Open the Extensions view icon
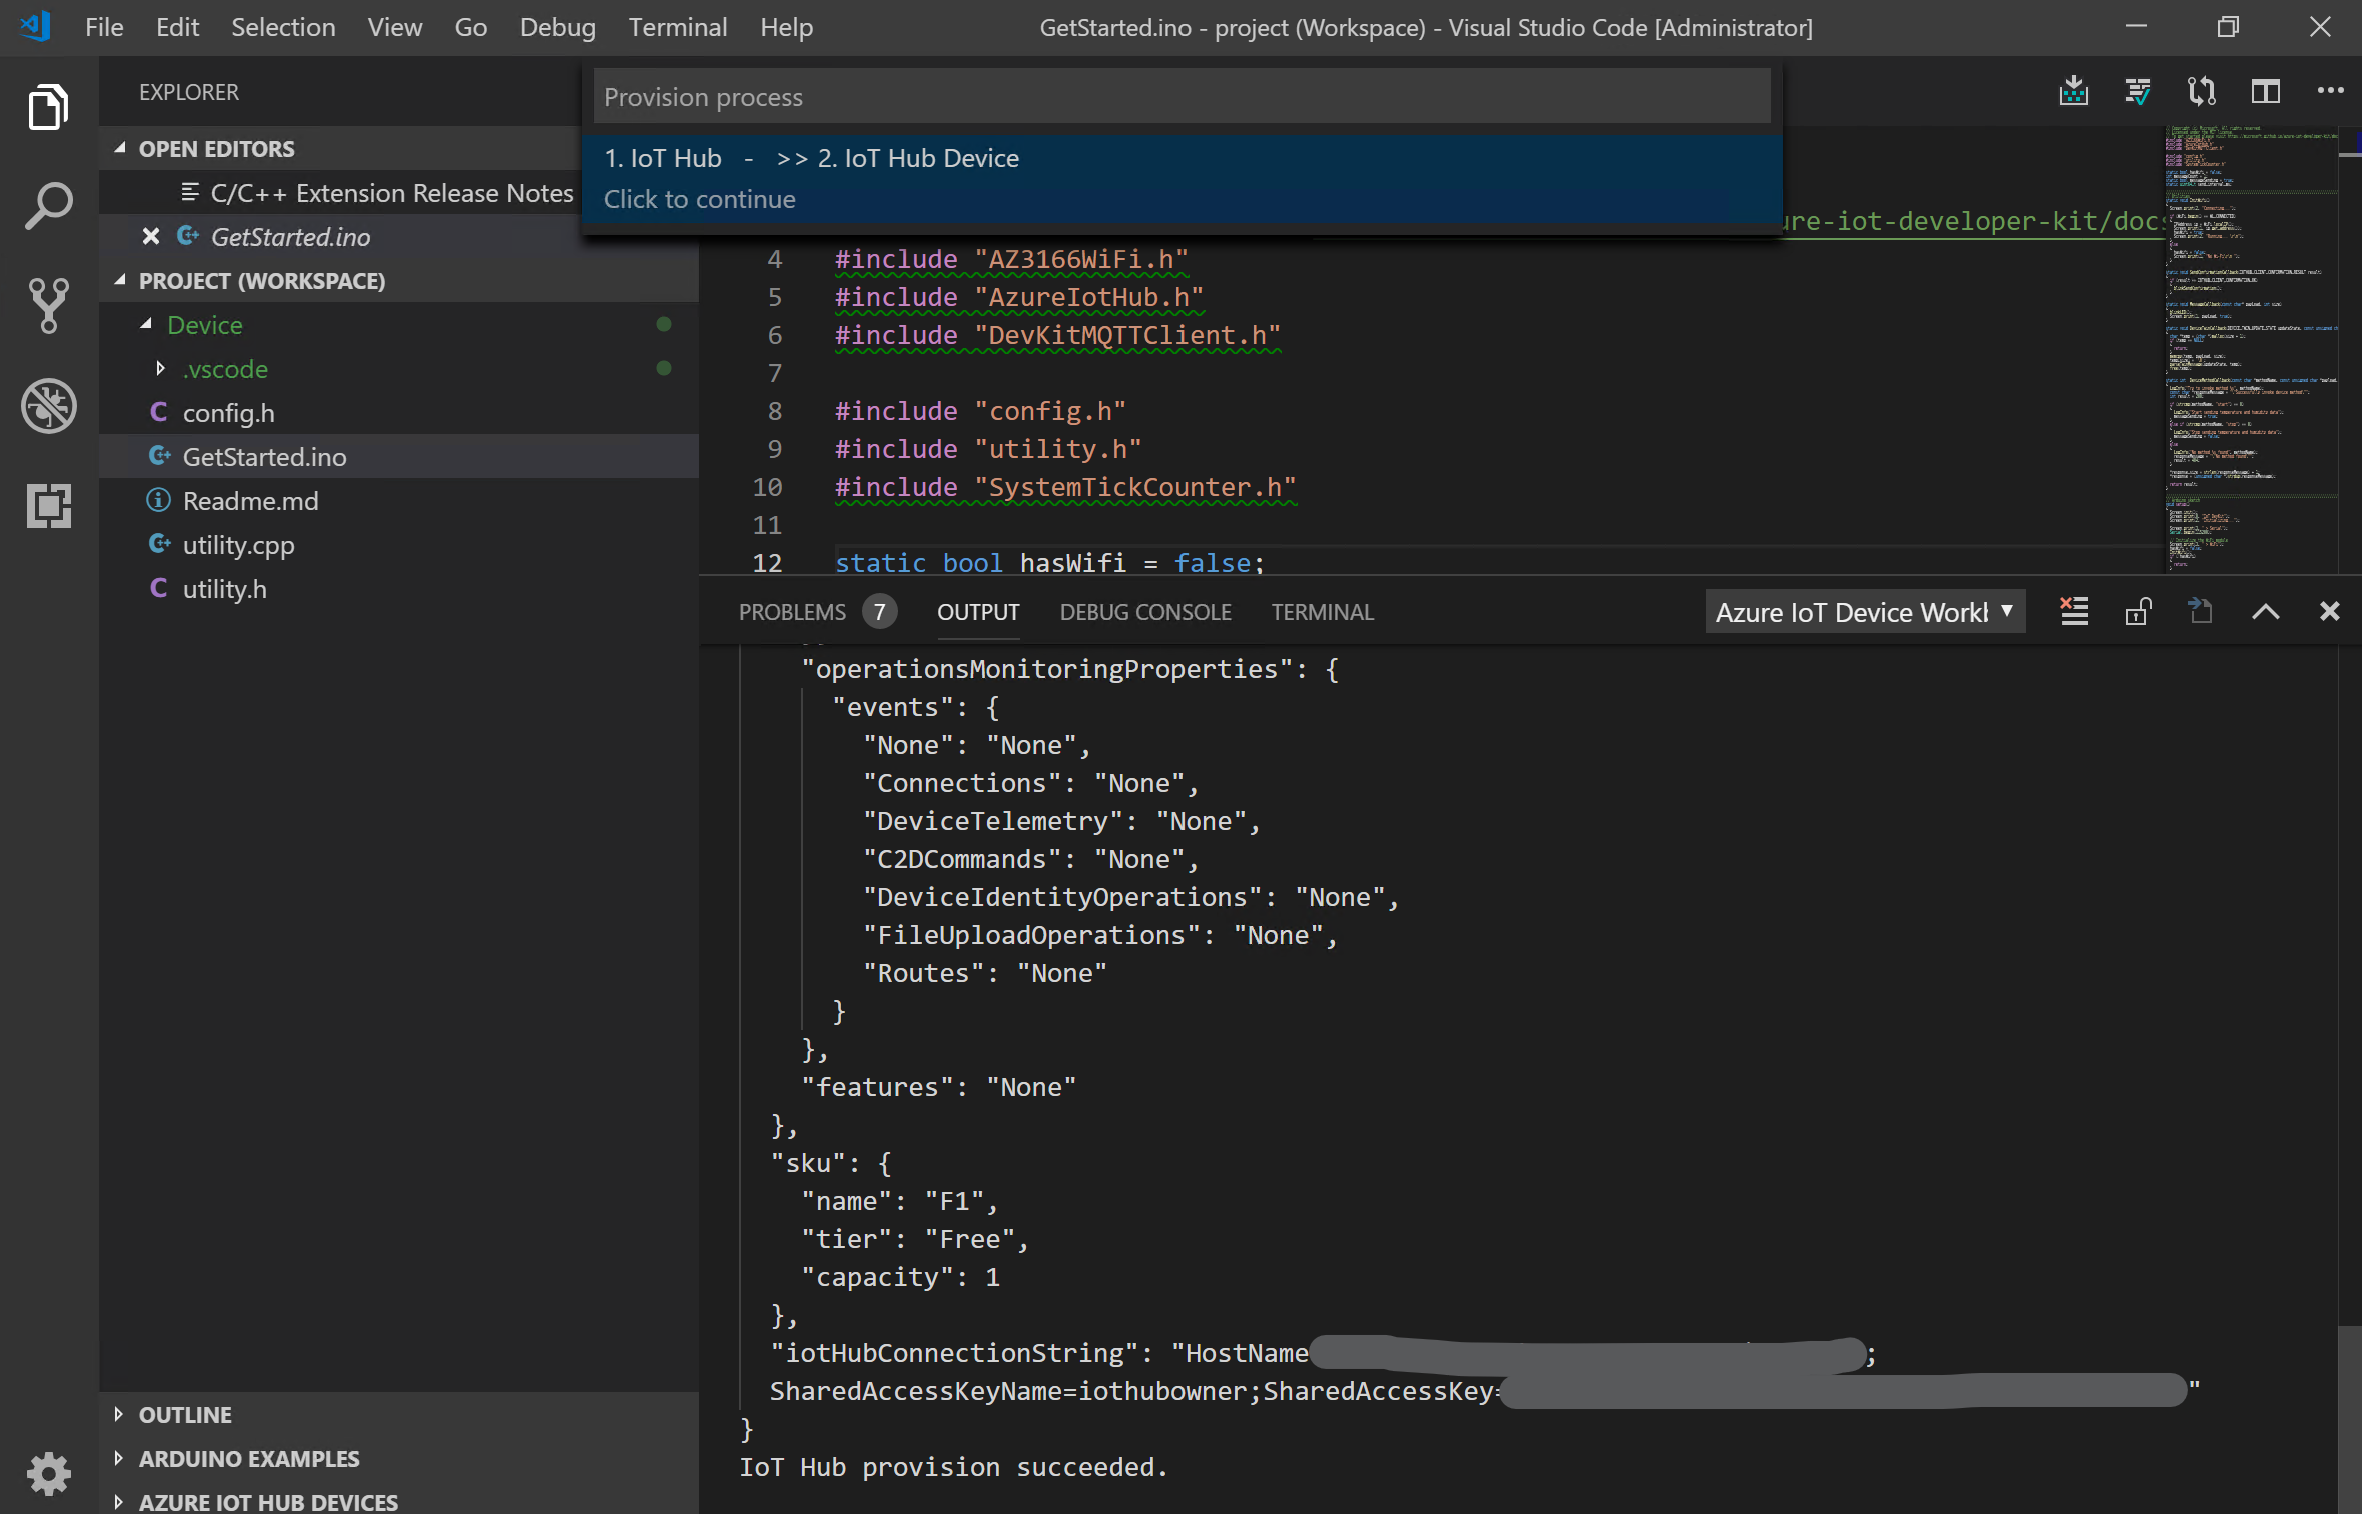This screenshot has height=1514, width=2362. (48, 506)
